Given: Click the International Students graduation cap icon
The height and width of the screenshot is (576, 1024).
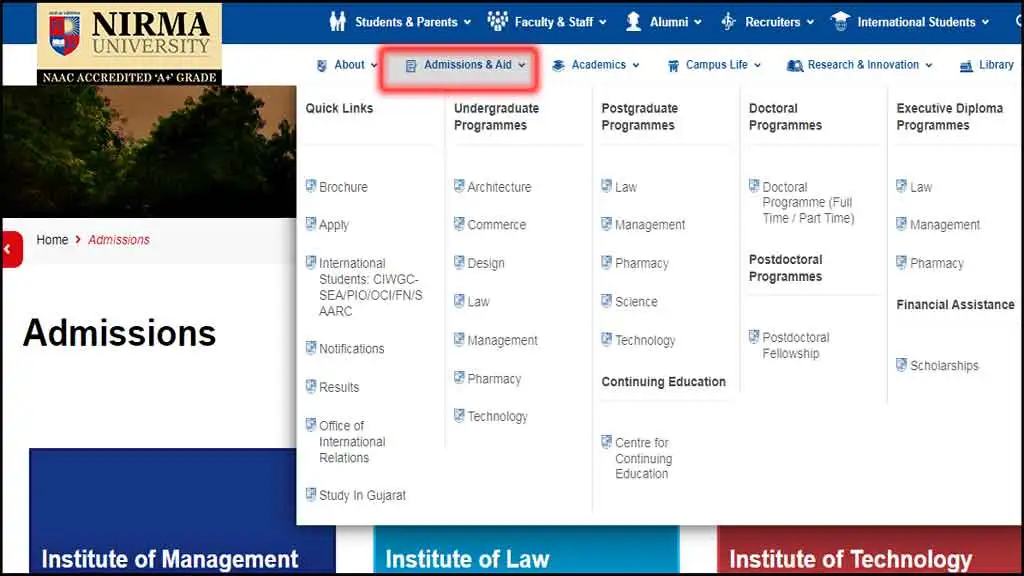Looking at the screenshot, I should click(x=840, y=21).
